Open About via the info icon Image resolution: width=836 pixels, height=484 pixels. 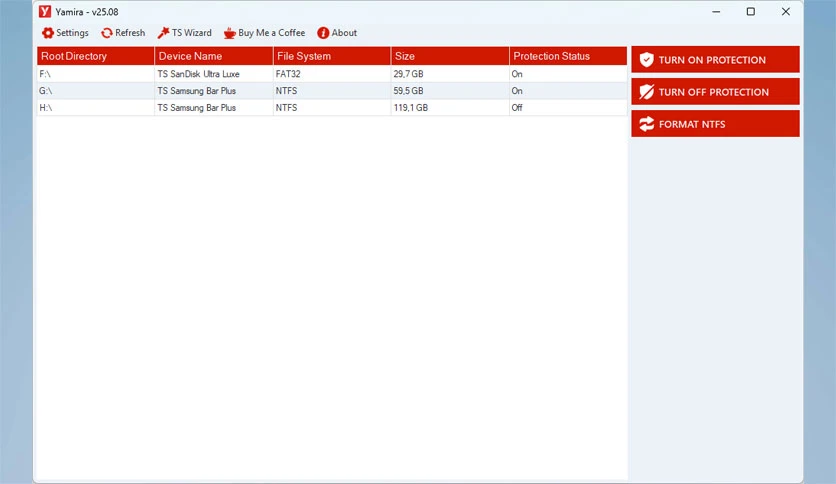click(x=323, y=33)
